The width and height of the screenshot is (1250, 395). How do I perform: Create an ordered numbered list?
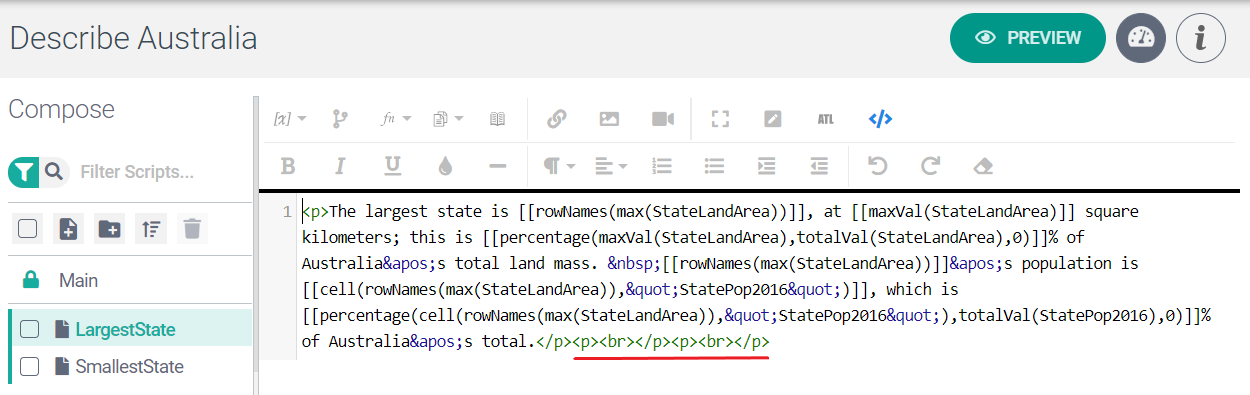click(x=662, y=166)
